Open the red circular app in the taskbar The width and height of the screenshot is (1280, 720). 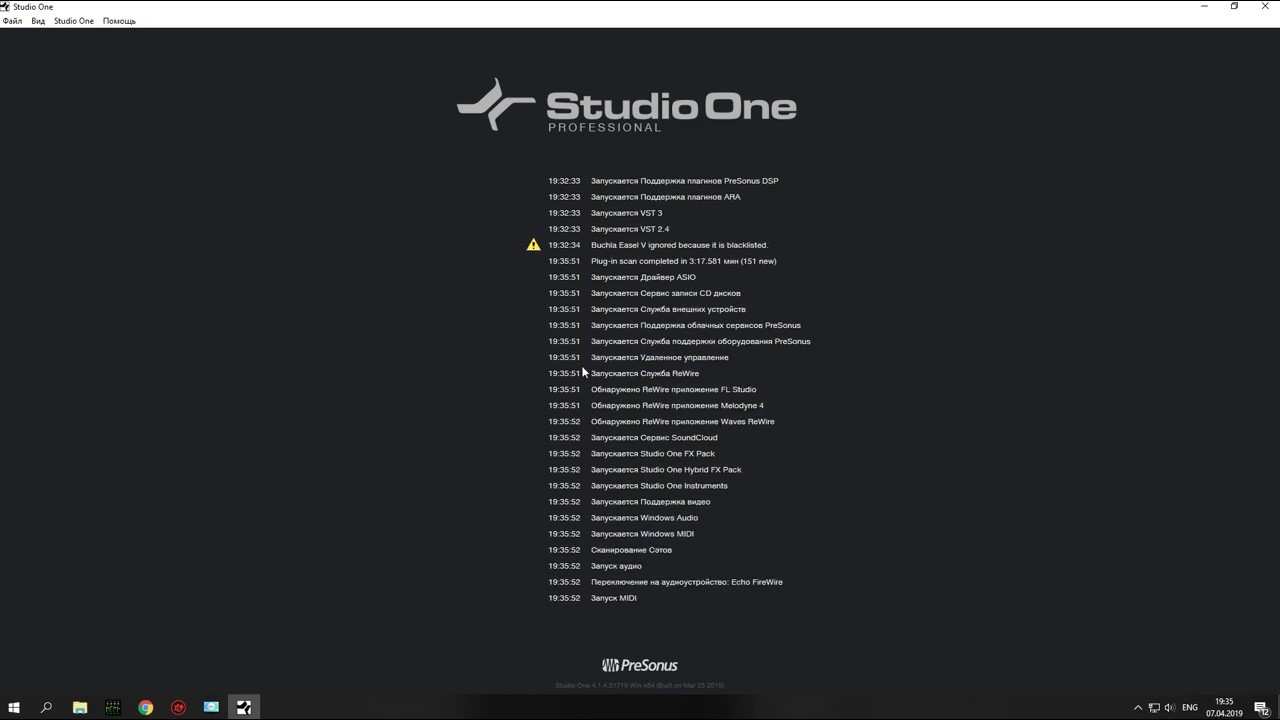tap(179, 707)
